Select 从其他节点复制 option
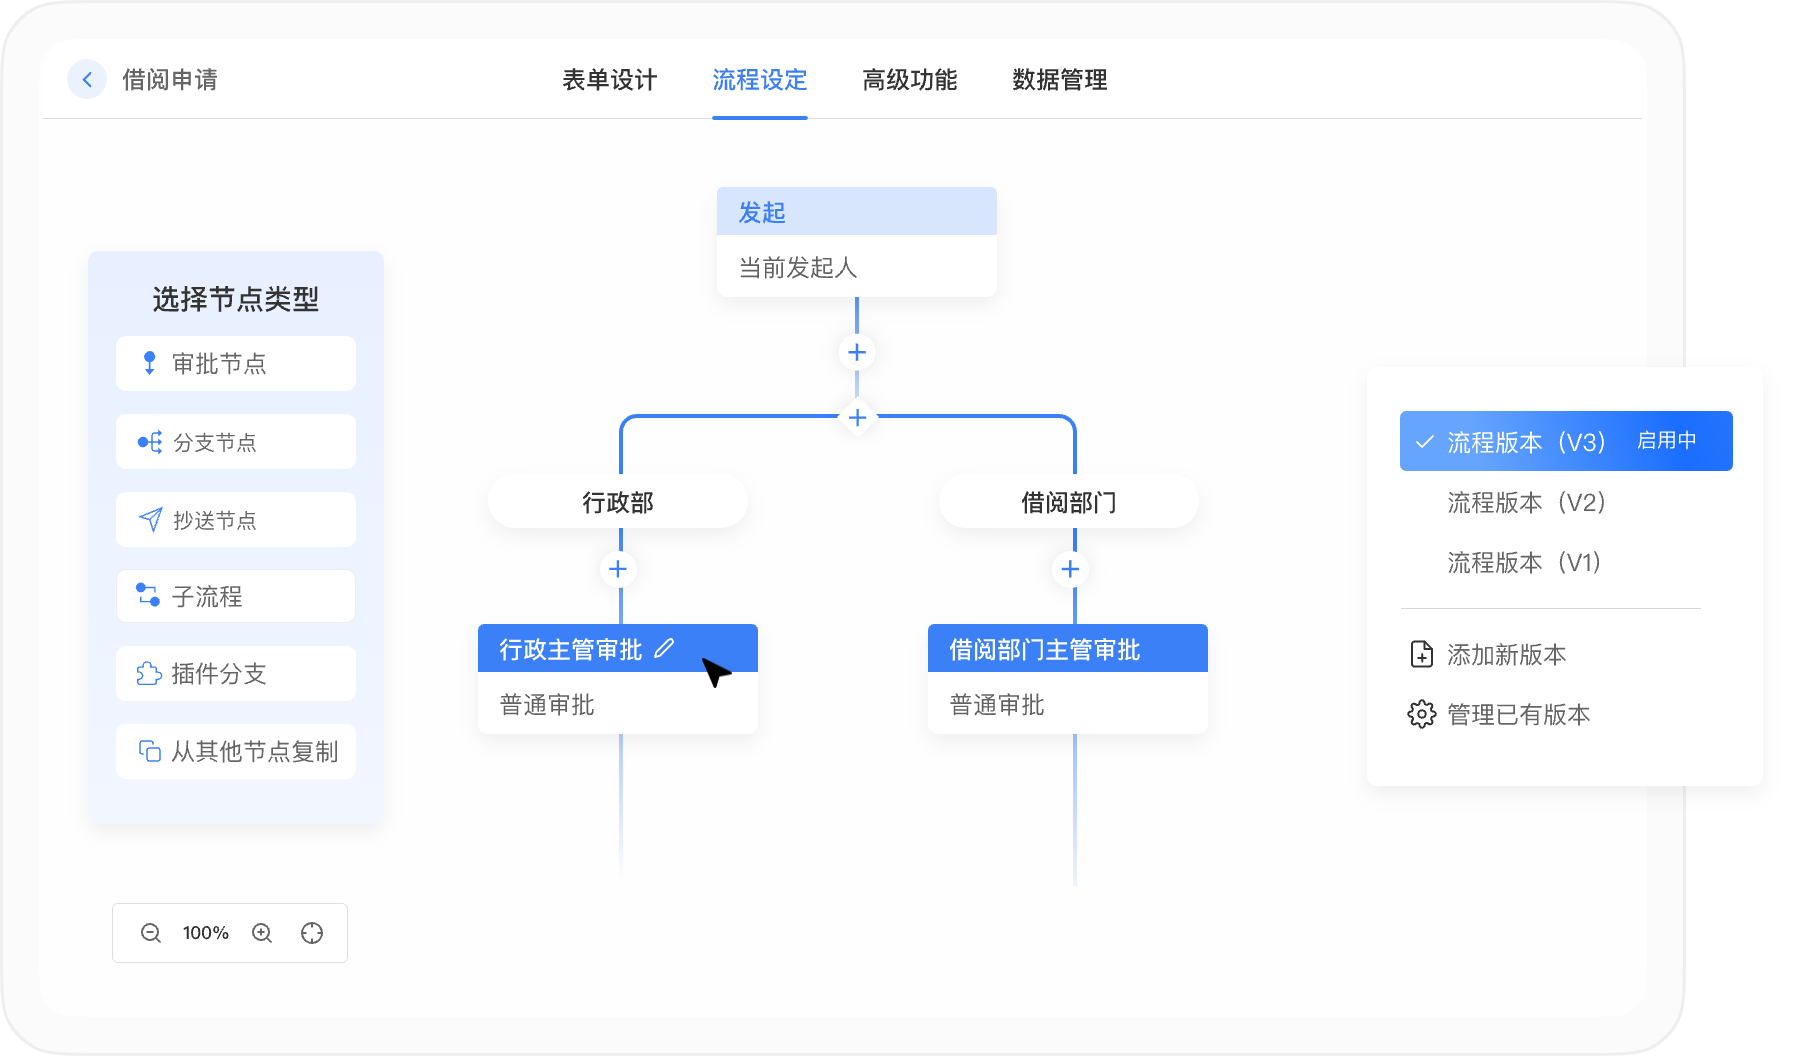This screenshot has height=1056, width=1793. [x=236, y=751]
